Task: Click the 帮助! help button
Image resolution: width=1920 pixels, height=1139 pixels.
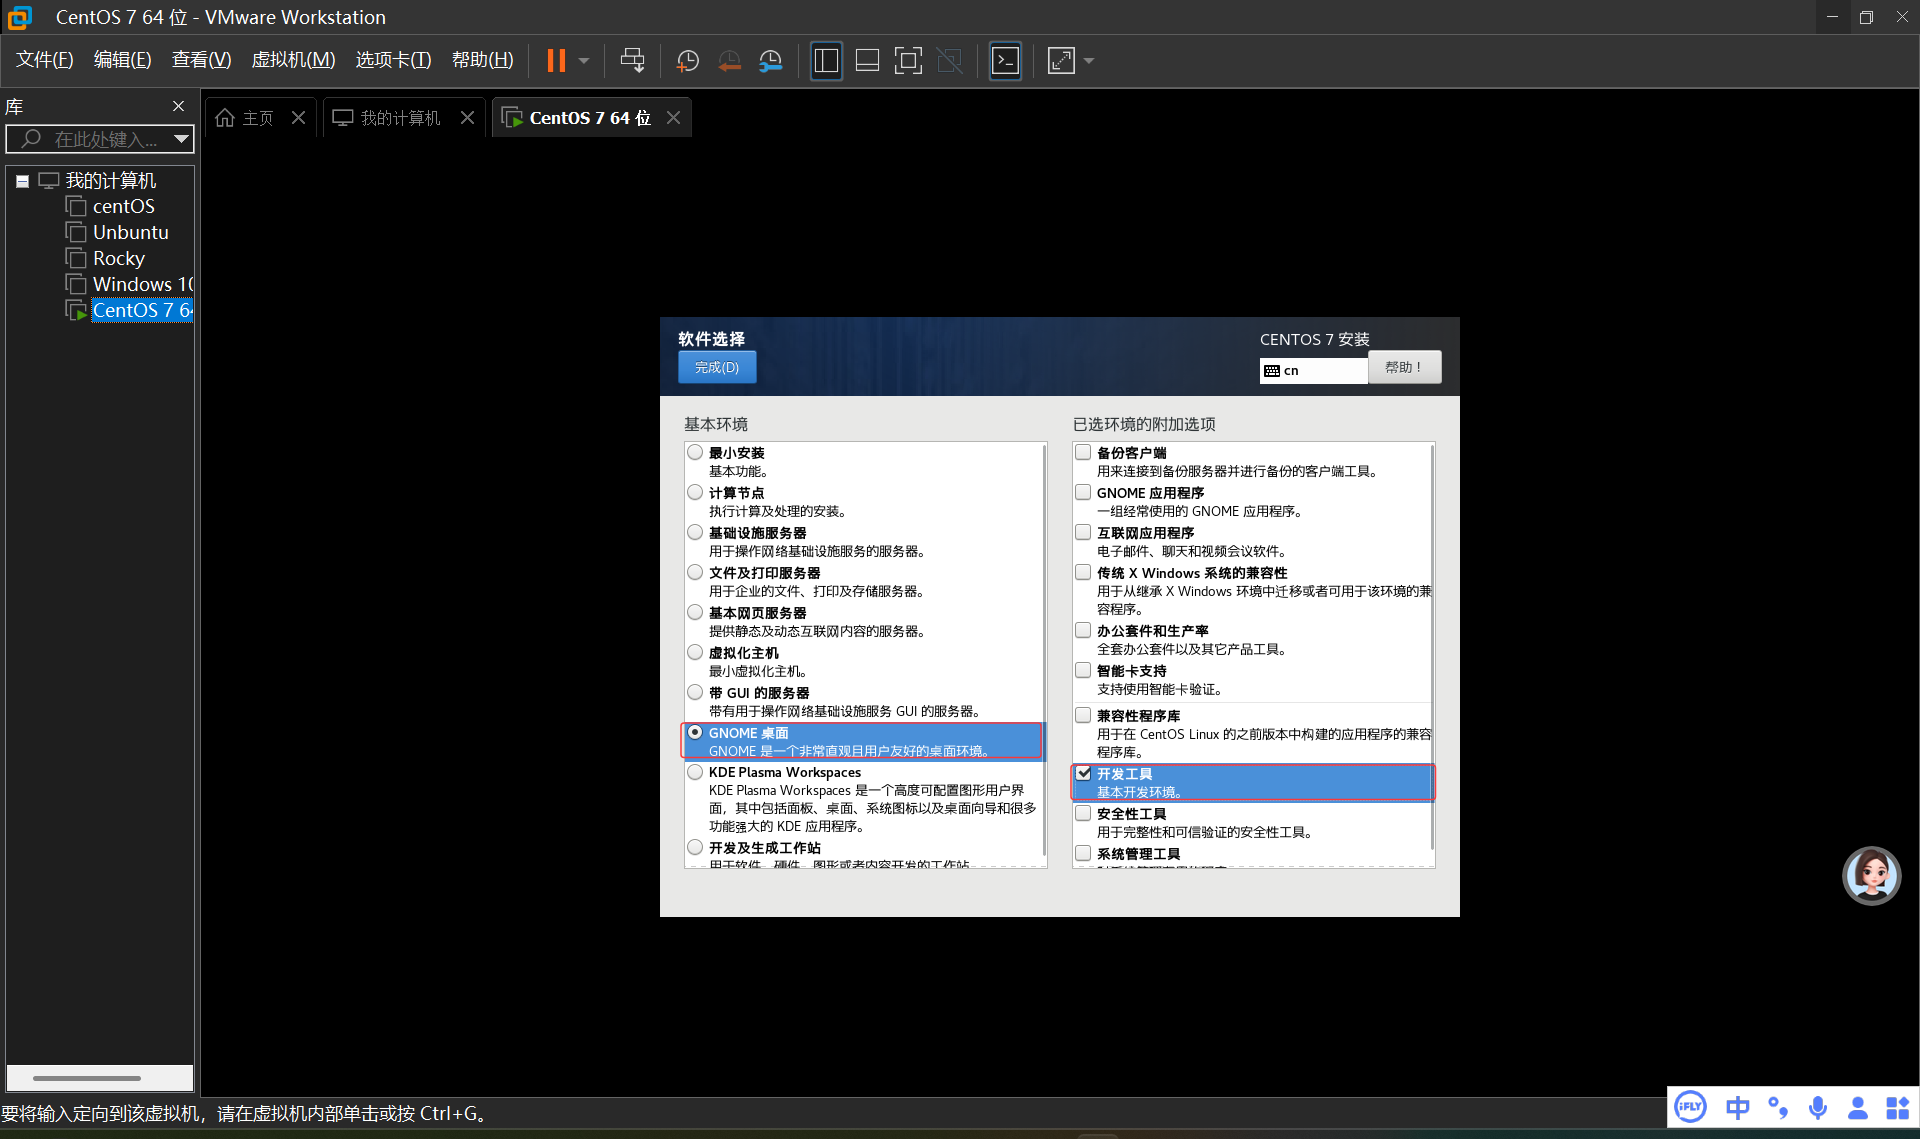Action: pyautogui.click(x=1404, y=367)
